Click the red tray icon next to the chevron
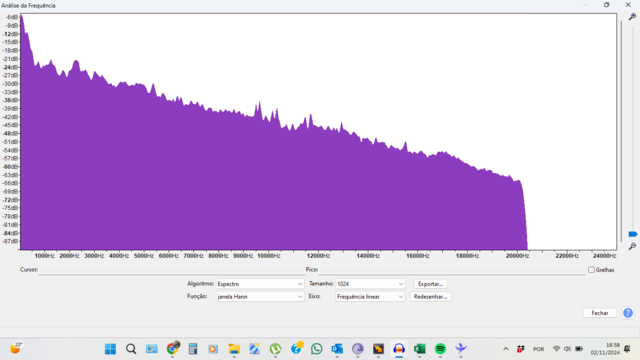Screen dimensions: 640x360 (520, 349)
